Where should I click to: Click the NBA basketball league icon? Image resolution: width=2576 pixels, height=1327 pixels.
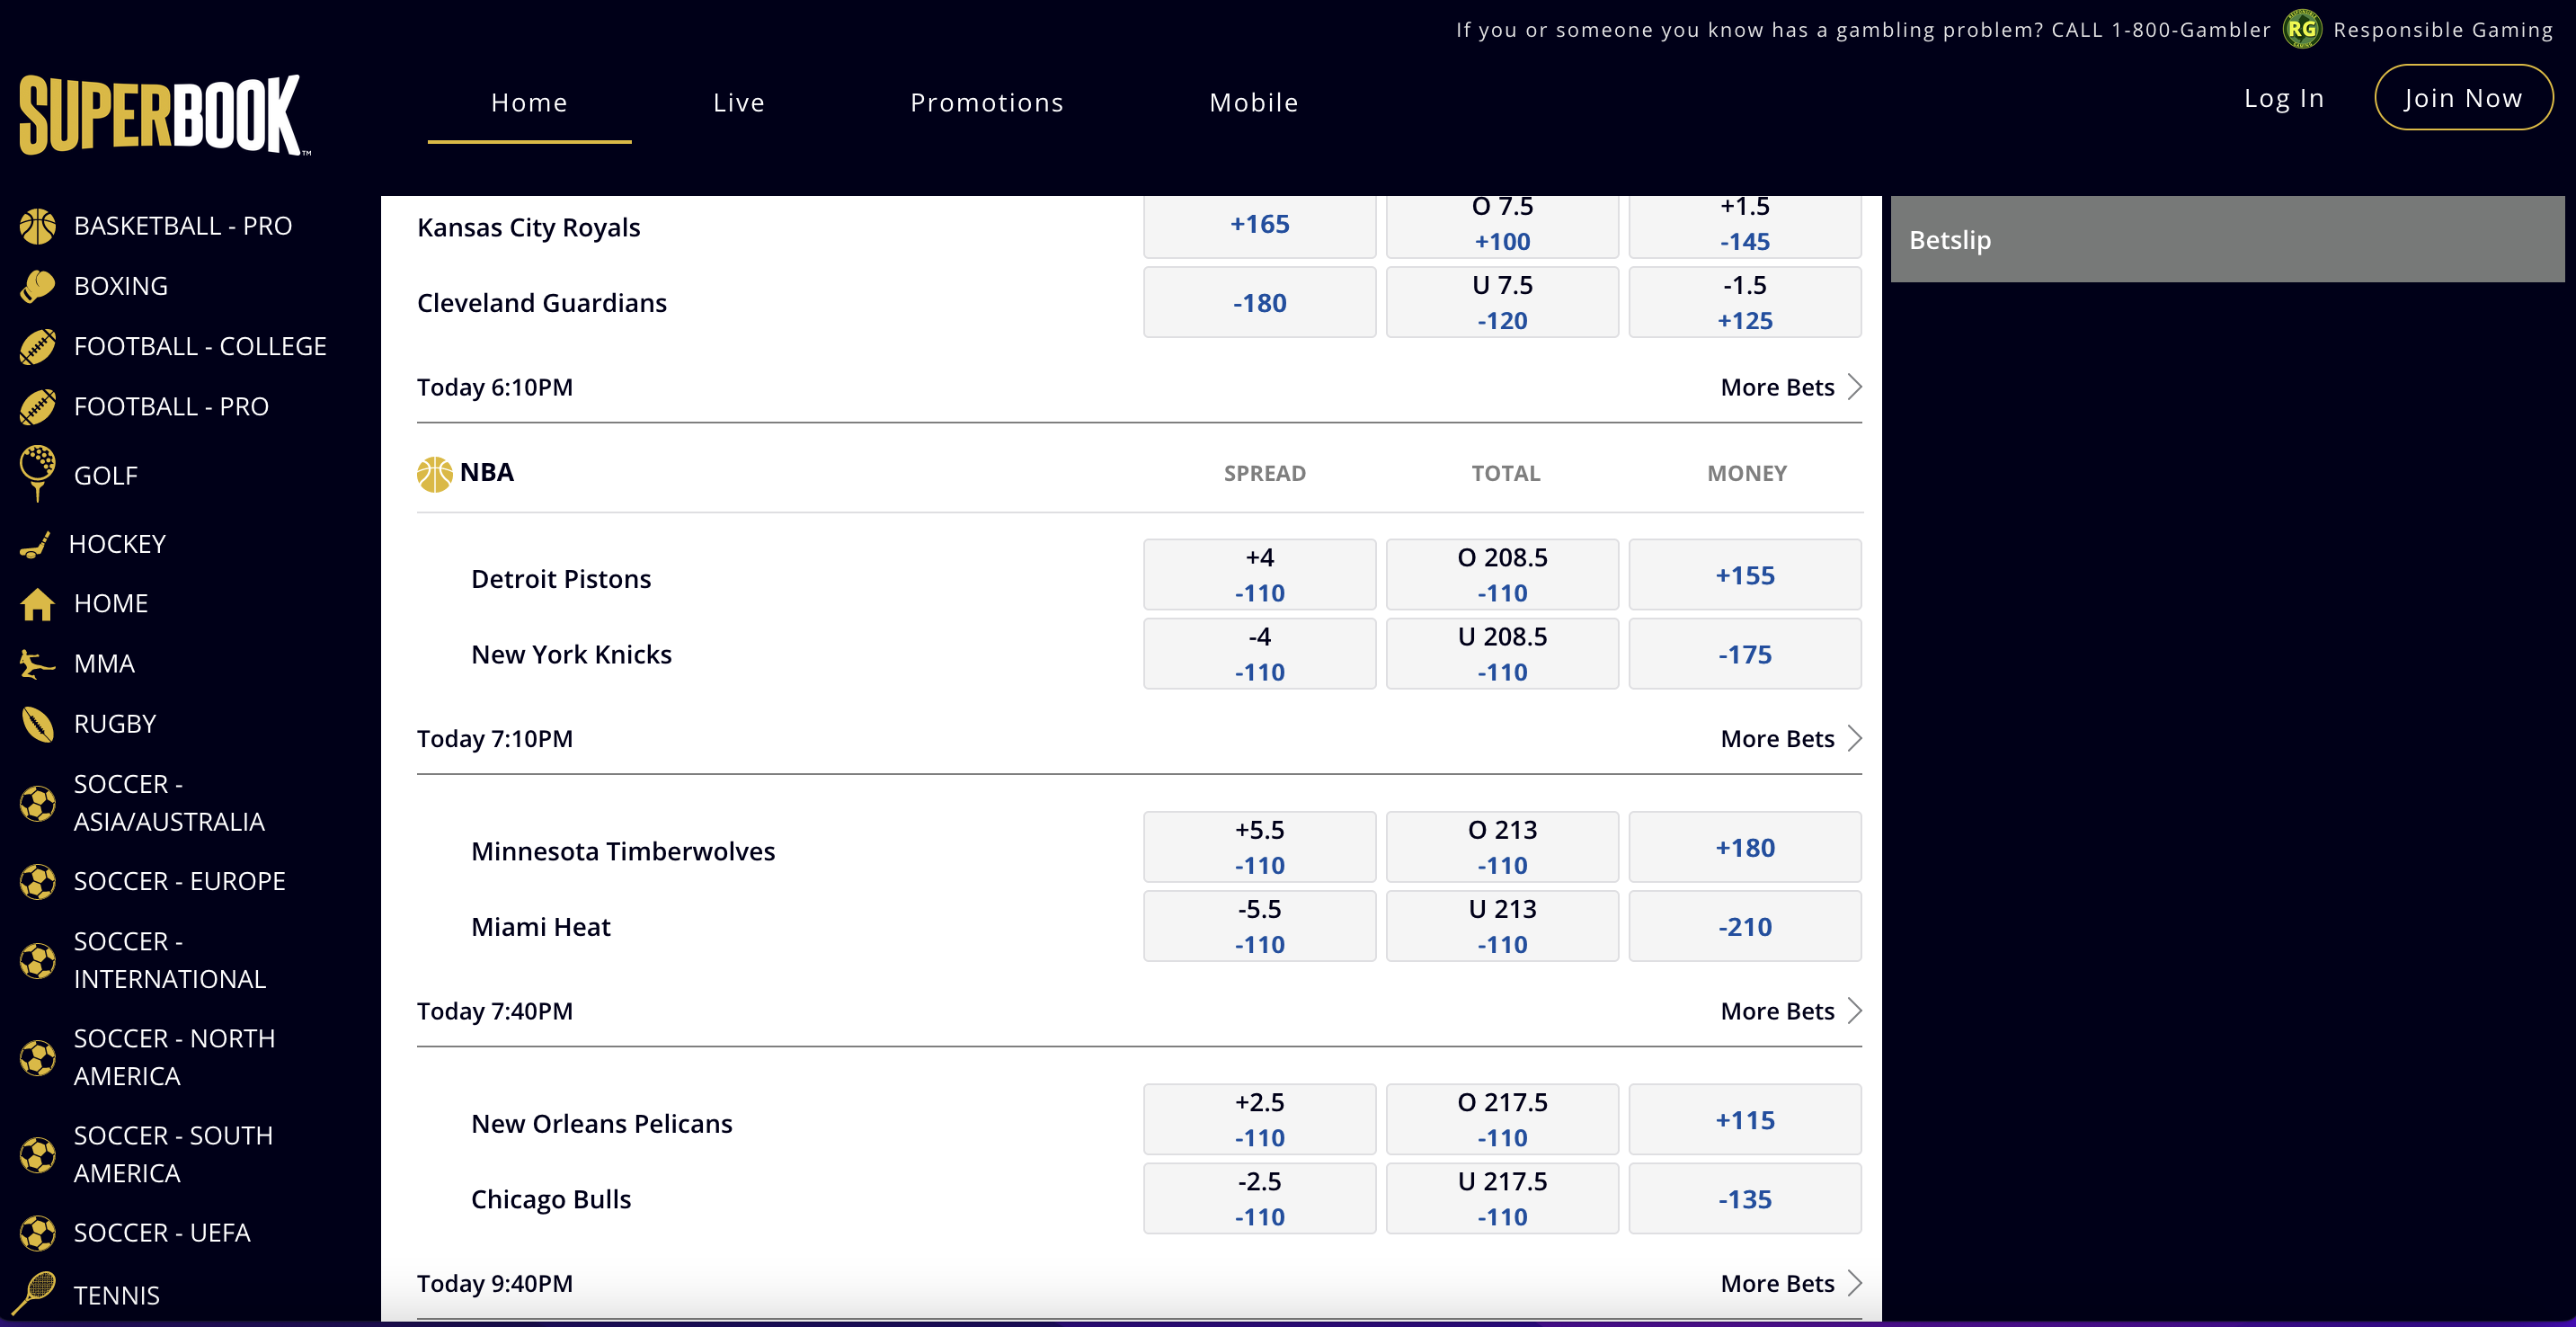[434, 474]
